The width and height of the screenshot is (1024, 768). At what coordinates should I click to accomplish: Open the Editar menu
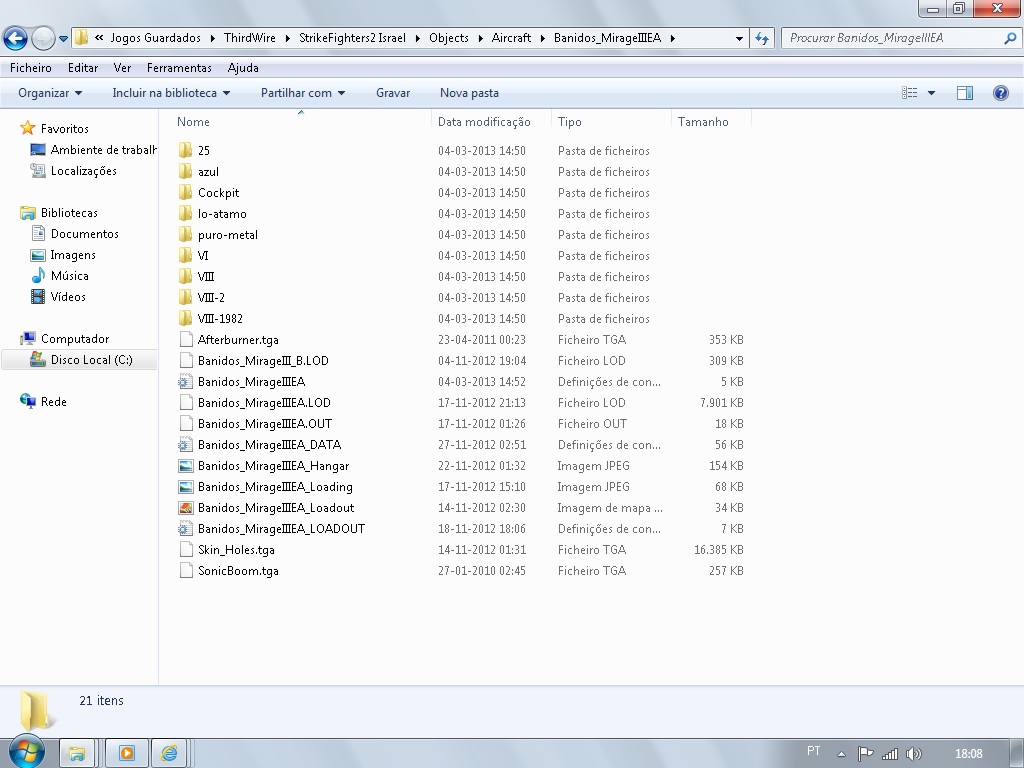tap(83, 68)
